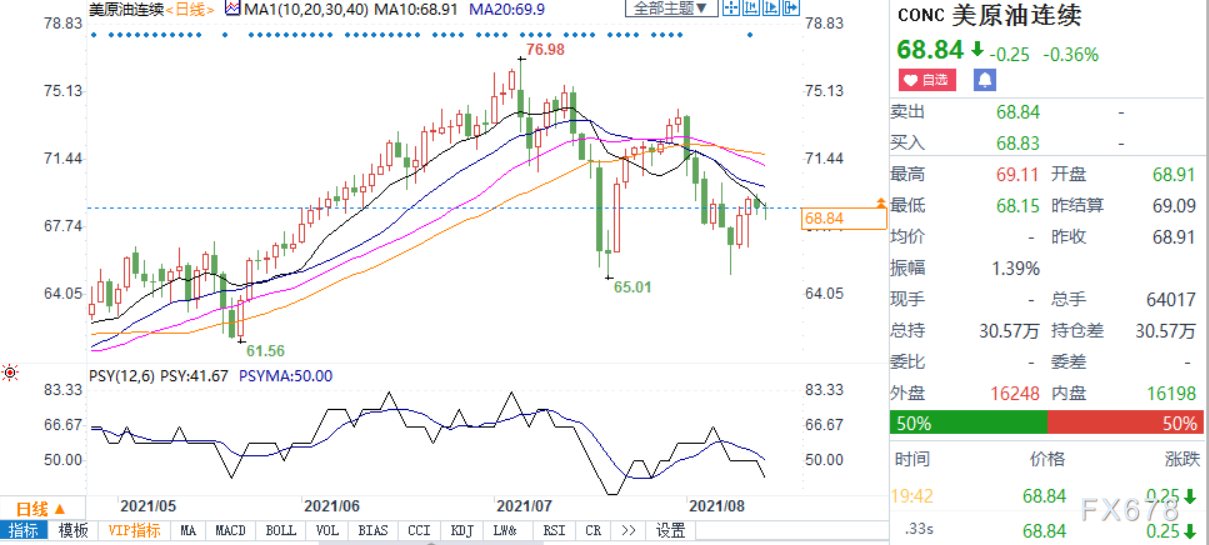Select the LW& indicator tab
Image resolution: width=1209 pixels, height=545 pixels.
click(x=508, y=530)
